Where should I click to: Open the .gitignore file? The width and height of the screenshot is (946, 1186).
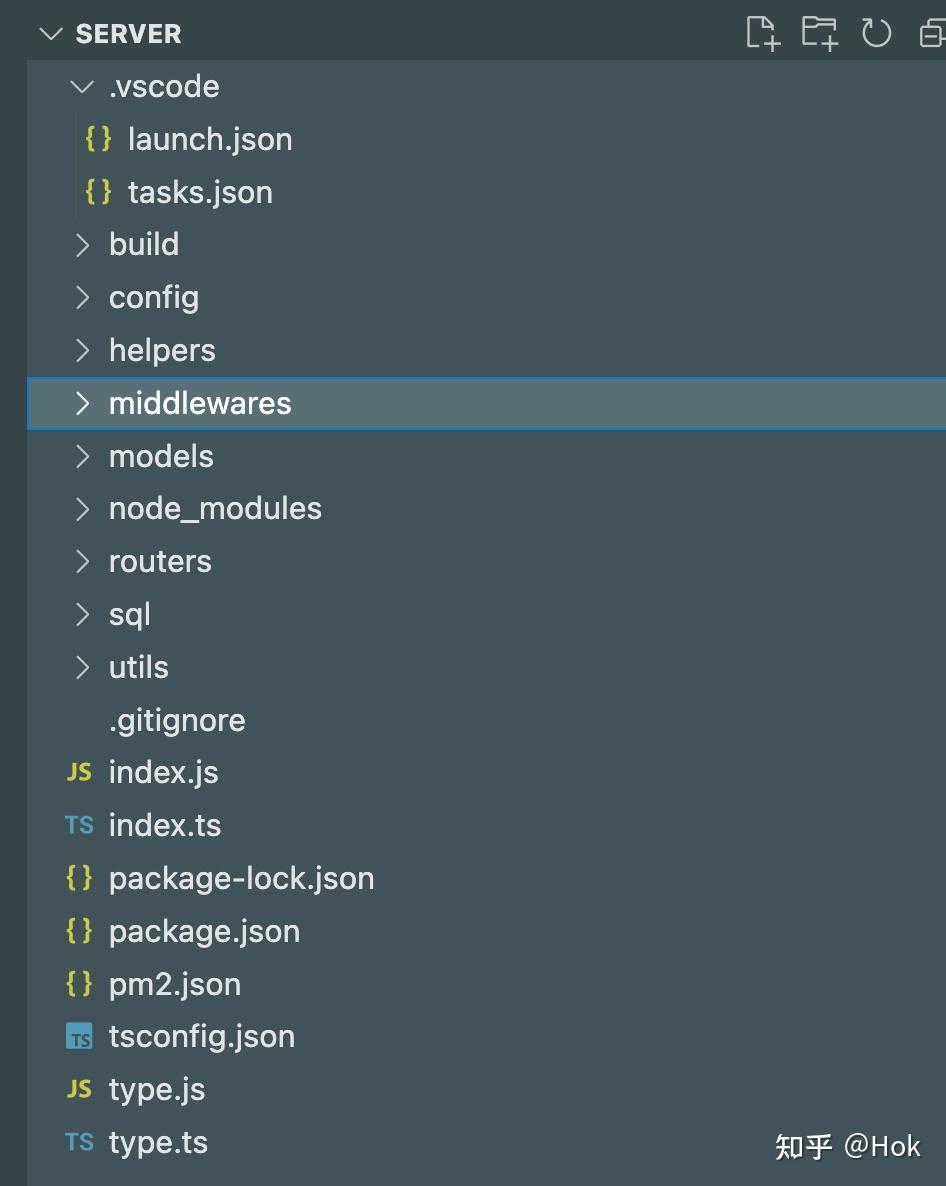coord(177,720)
